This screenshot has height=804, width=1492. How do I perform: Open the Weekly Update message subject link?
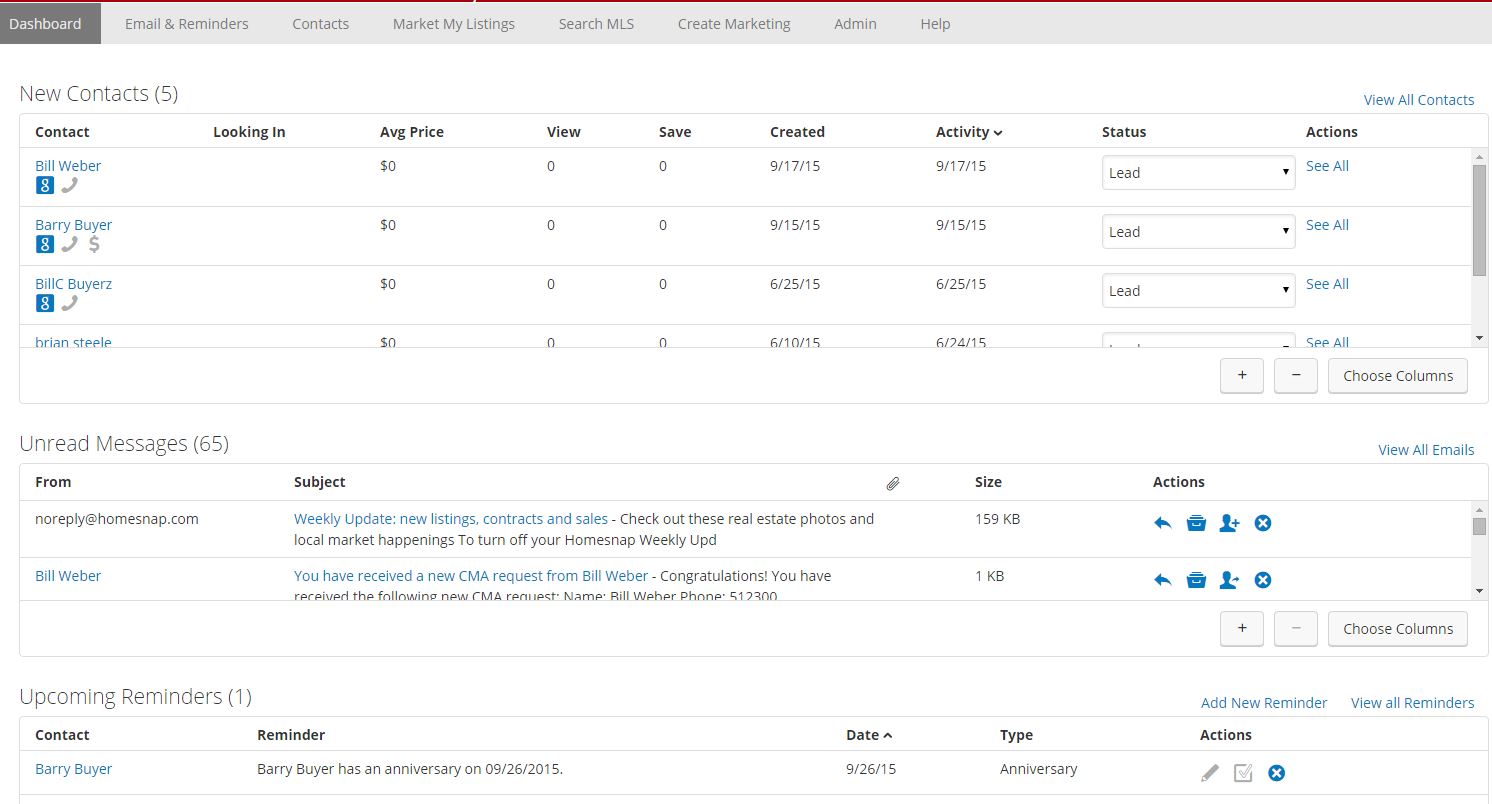point(451,519)
